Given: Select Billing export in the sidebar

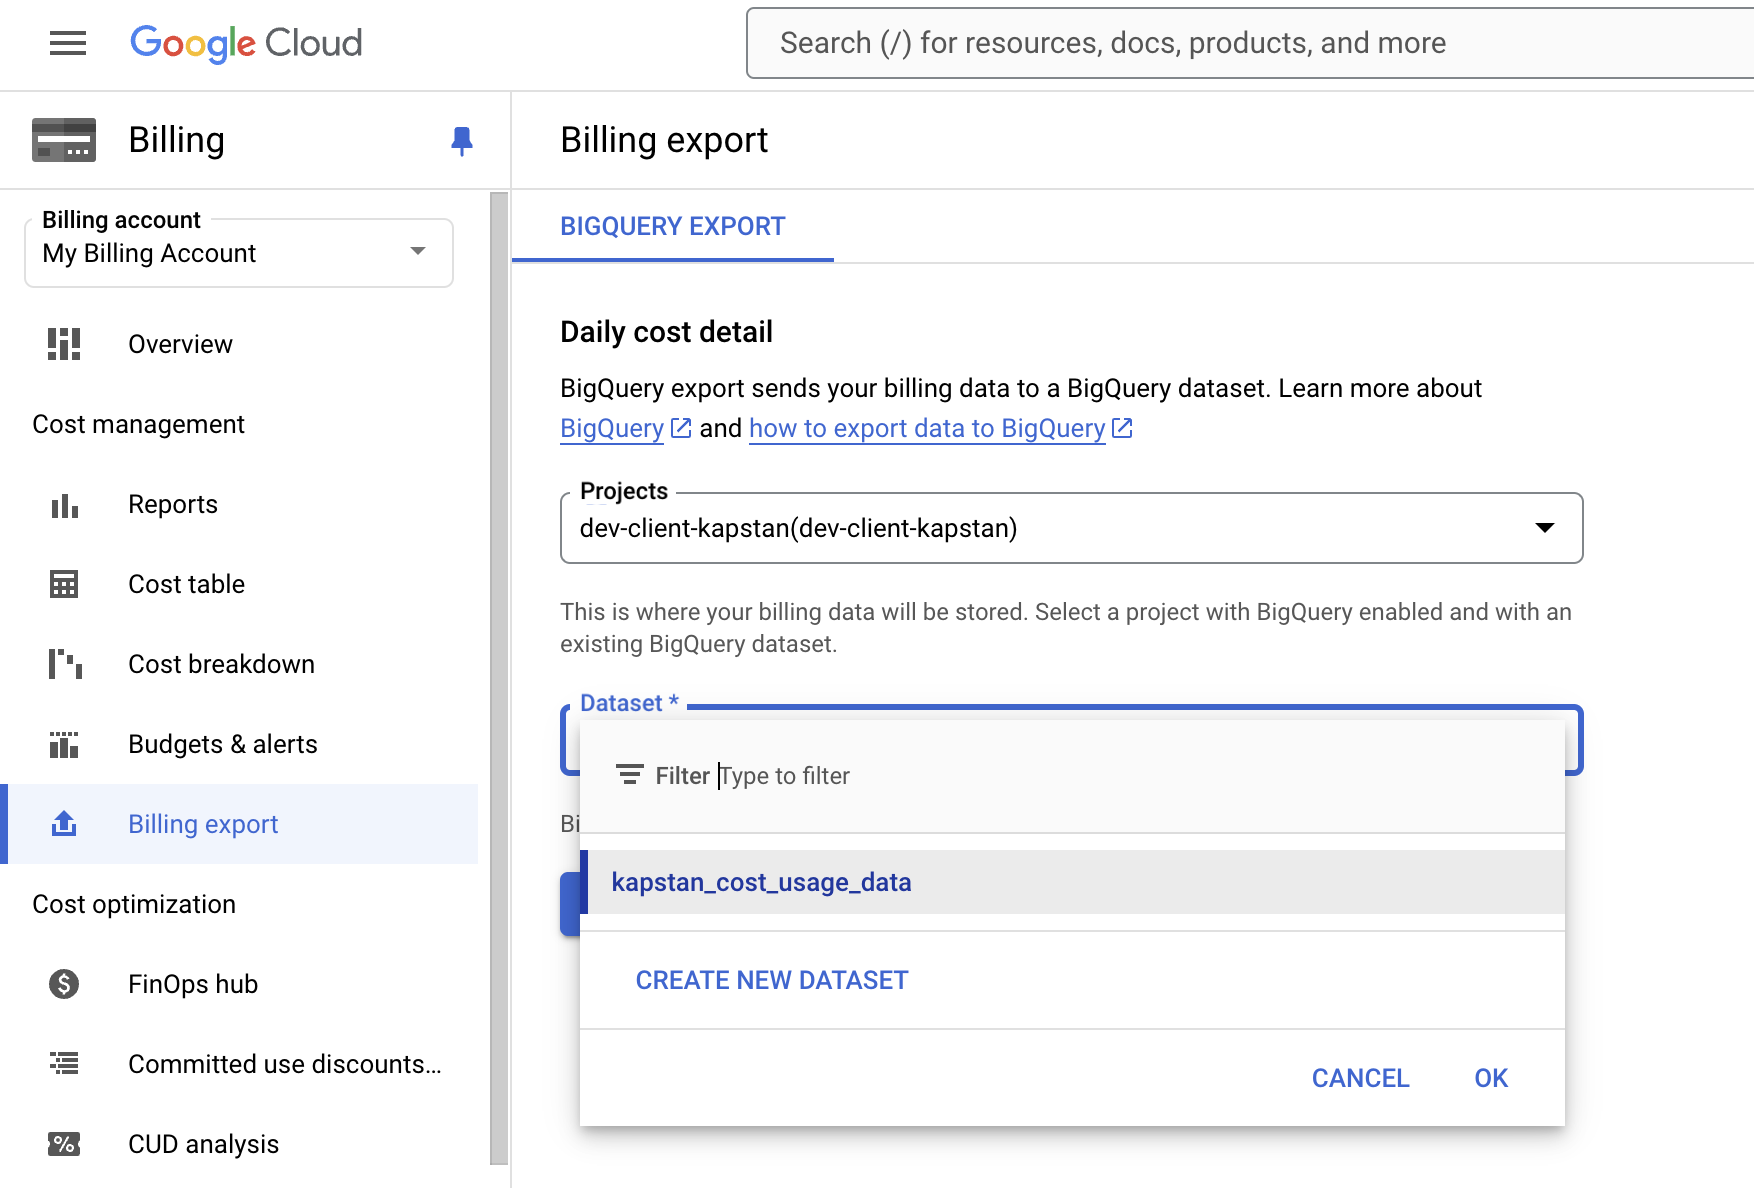Looking at the screenshot, I should pos(239,824).
